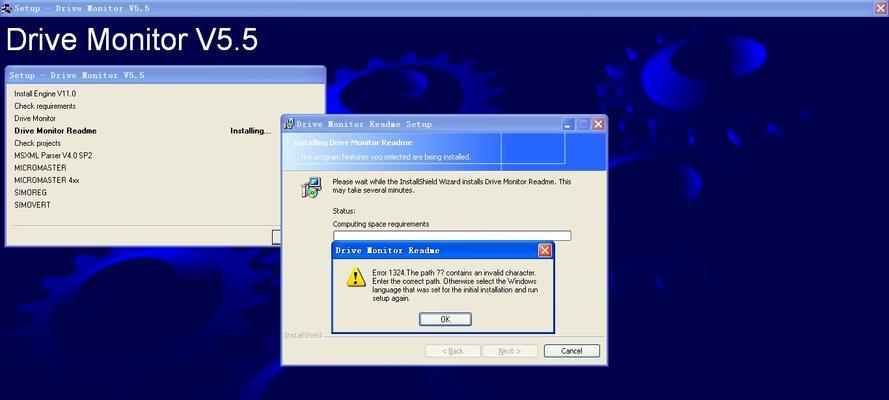This screenshot has height=400, width=889.
Task: Click the installation progress bar
Action: [452, 236]
